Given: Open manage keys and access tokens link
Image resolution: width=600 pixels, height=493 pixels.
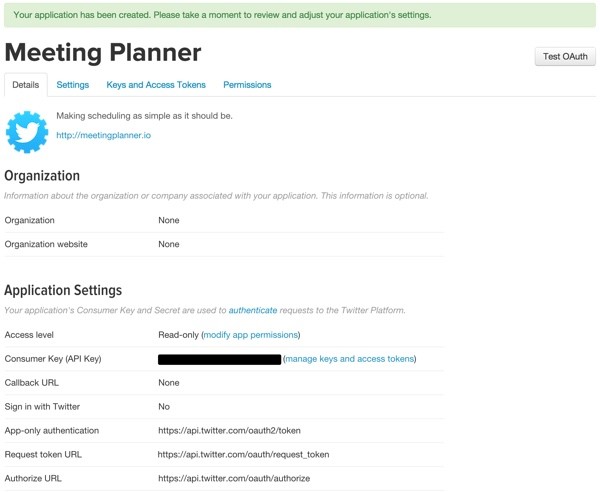Looking at the screenshot, I should [x=350, y=359].
